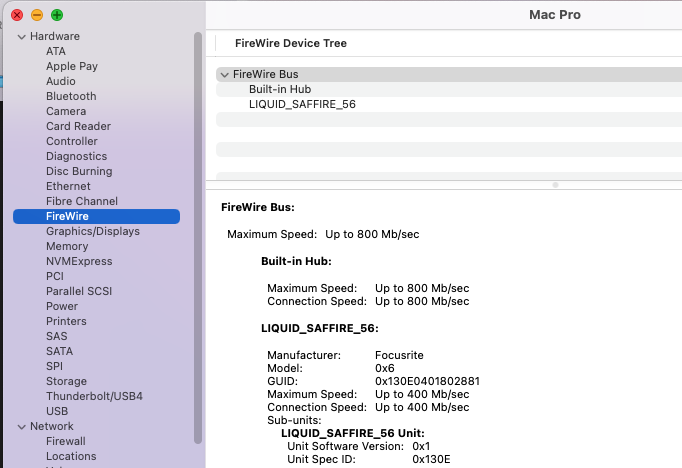Image resolution: width=682 pixels, height=468 pixels.
Task: Click the sidebar vertical scrollbar
Action: click(x=198, y=237)
